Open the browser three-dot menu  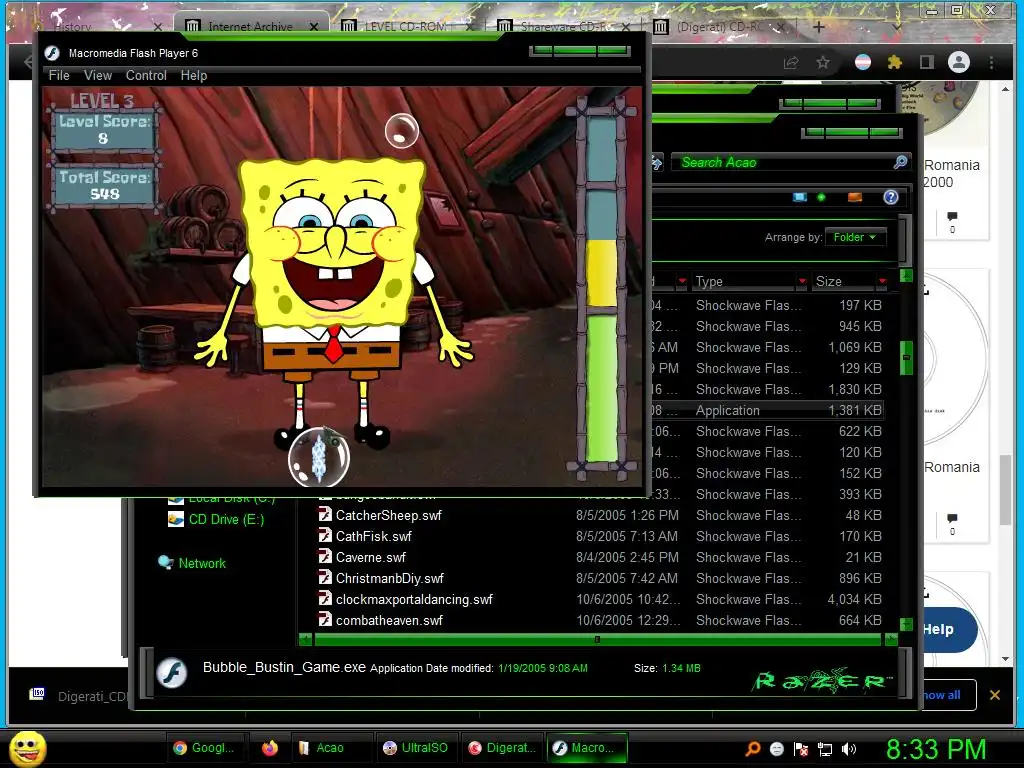991,62
